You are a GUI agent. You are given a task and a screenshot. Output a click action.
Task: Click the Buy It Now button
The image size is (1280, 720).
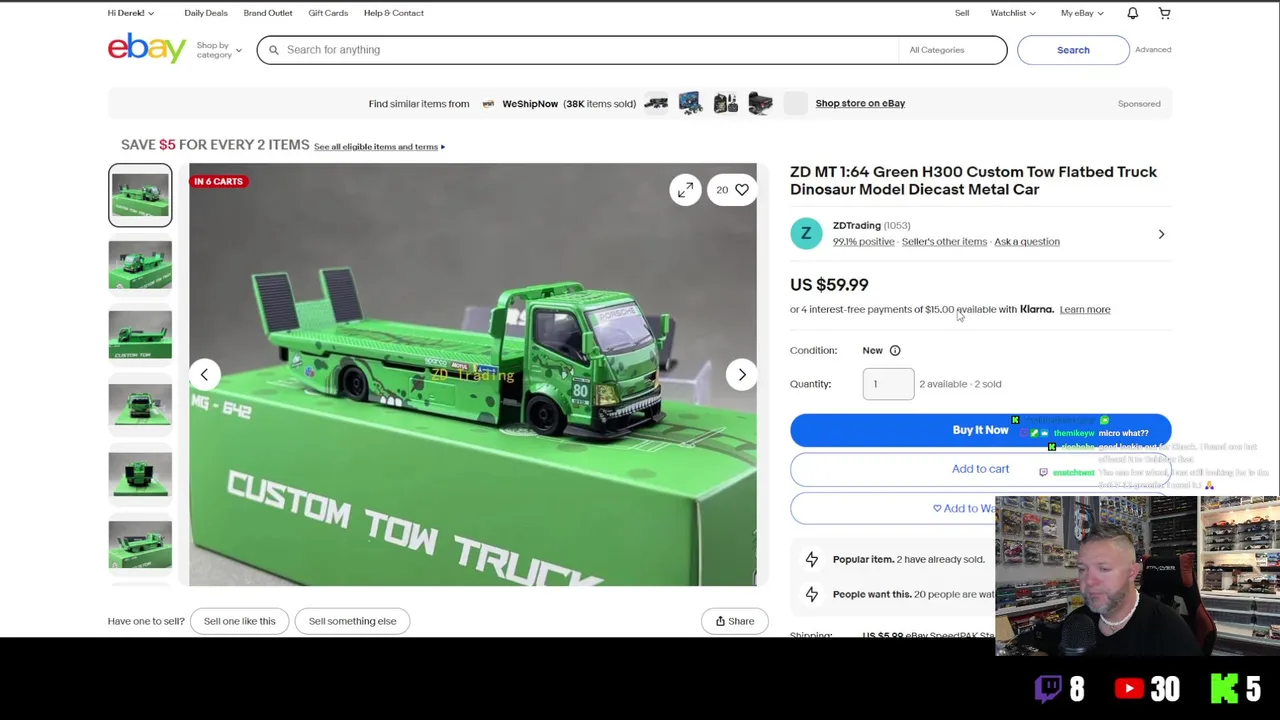pyautogui.click(x=980, y=430)
